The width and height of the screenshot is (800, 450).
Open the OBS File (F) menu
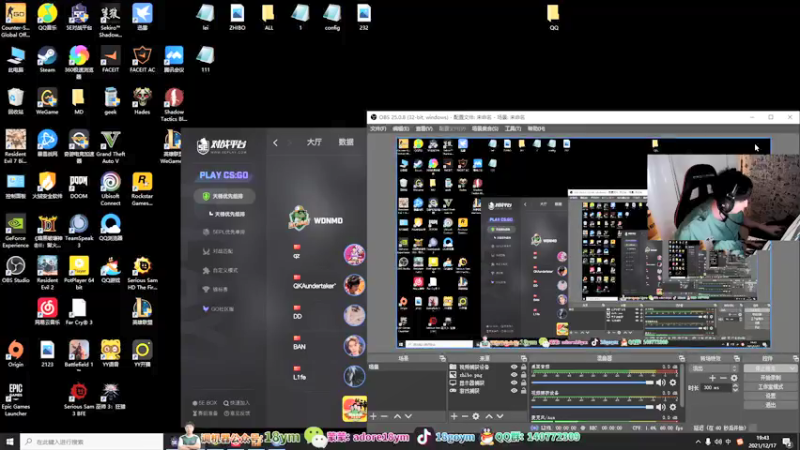378,129
